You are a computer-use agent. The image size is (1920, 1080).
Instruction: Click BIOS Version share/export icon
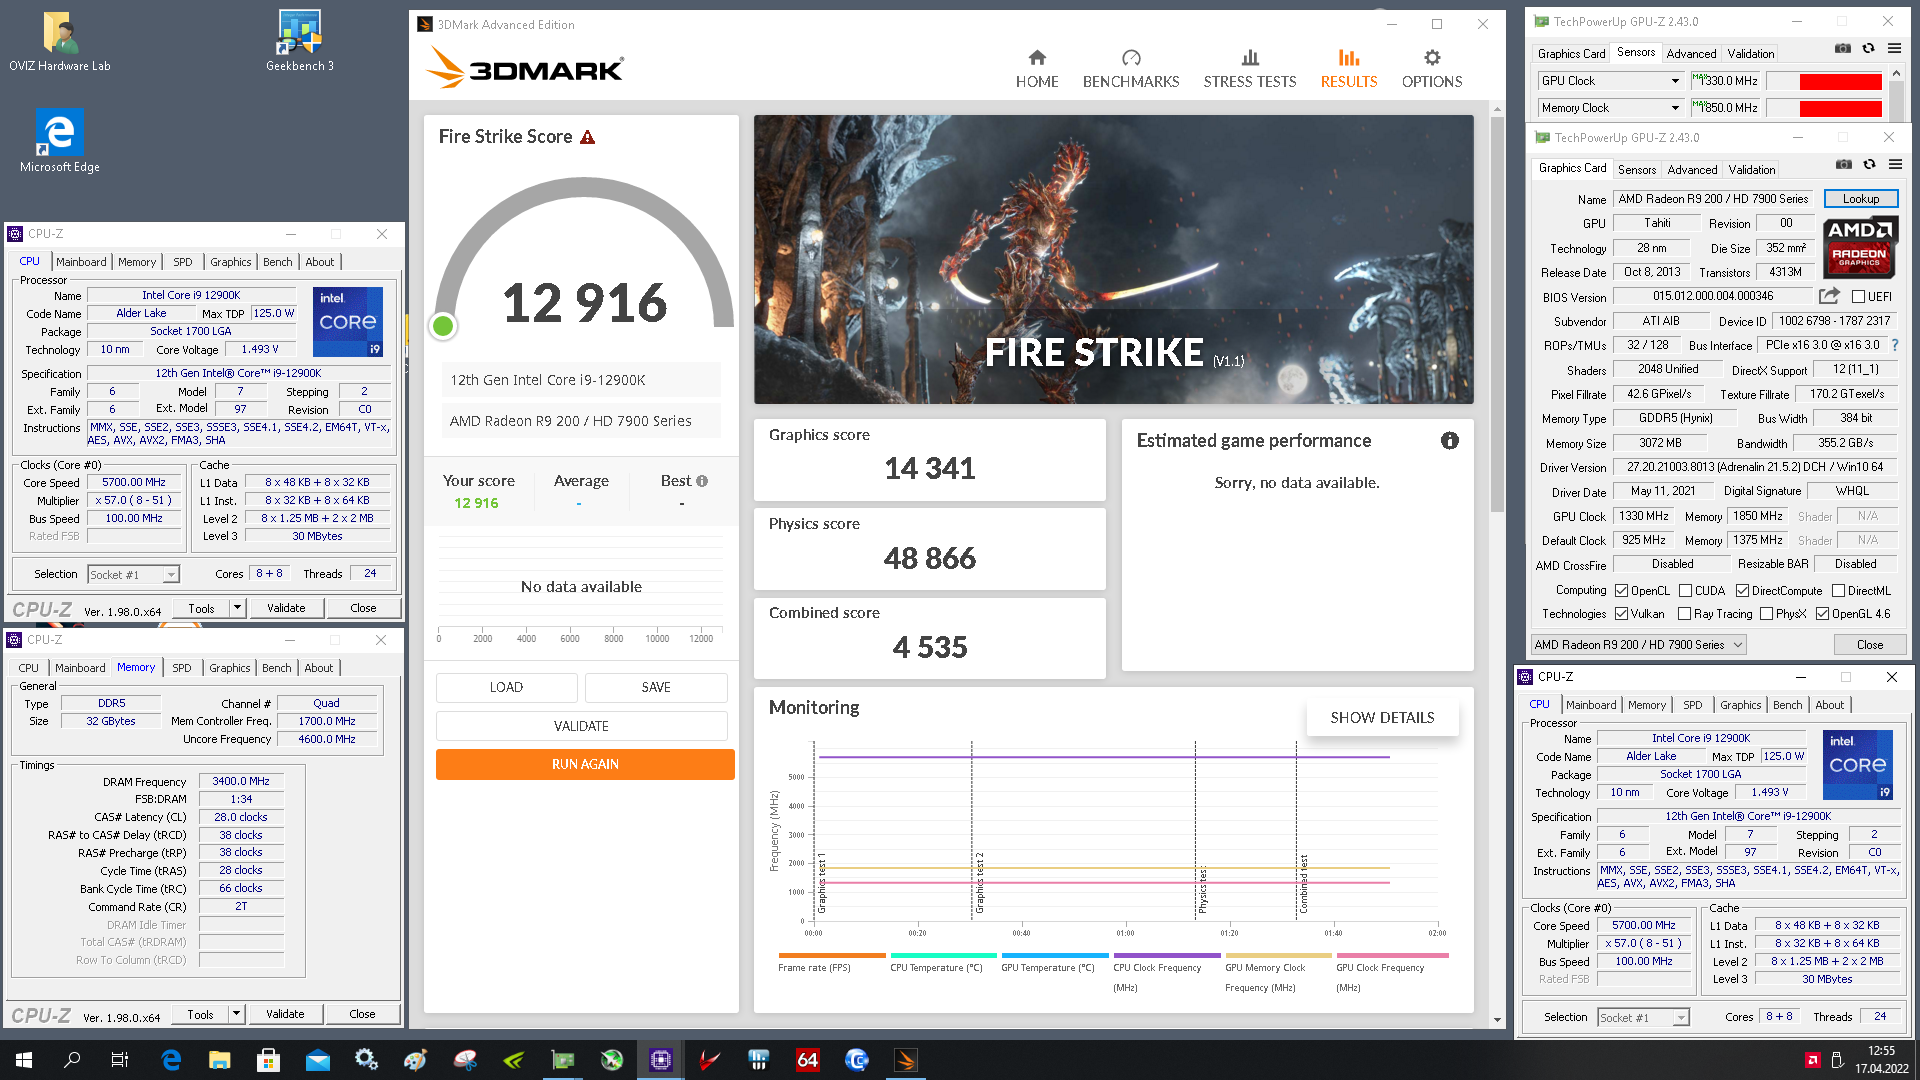point(1829,296)
